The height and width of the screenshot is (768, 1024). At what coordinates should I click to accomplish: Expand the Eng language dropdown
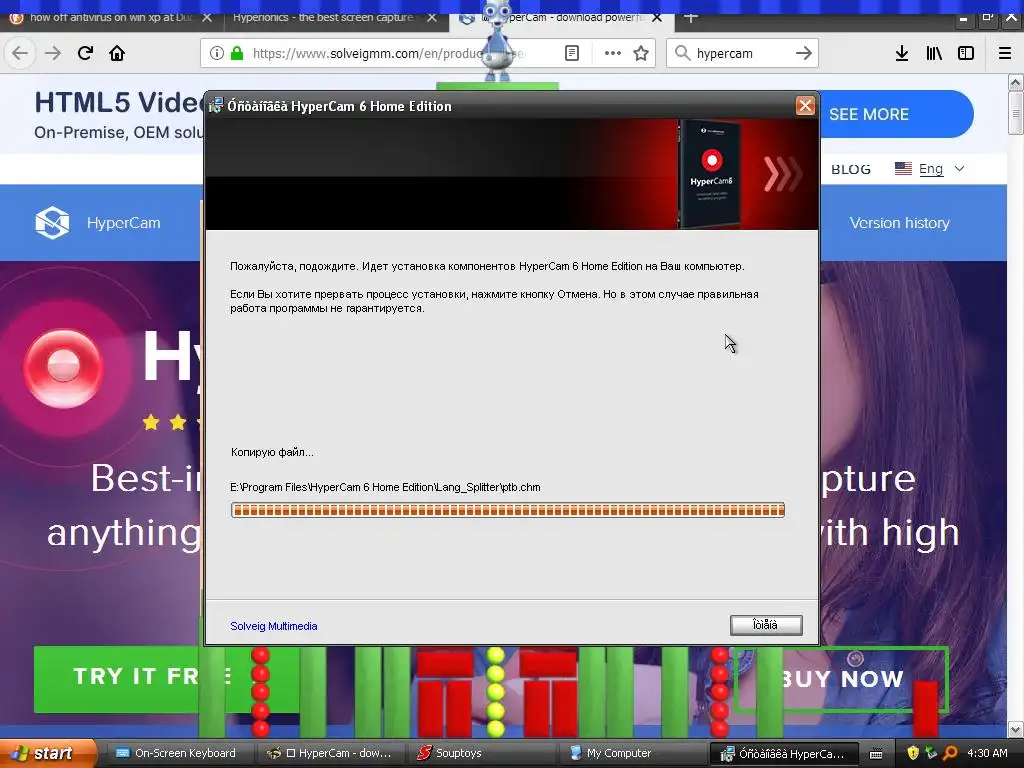pyautogui.click(x=930, y=169)
